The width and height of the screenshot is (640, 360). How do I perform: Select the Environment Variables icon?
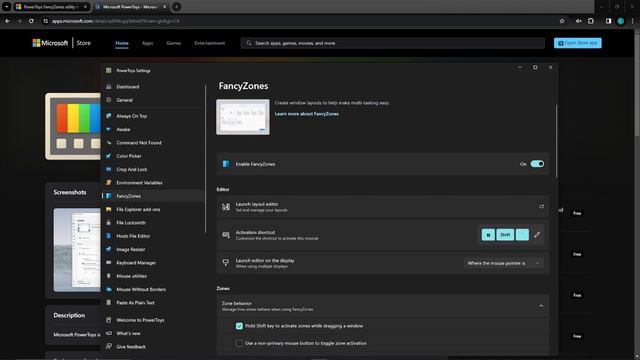click(109, 182)
